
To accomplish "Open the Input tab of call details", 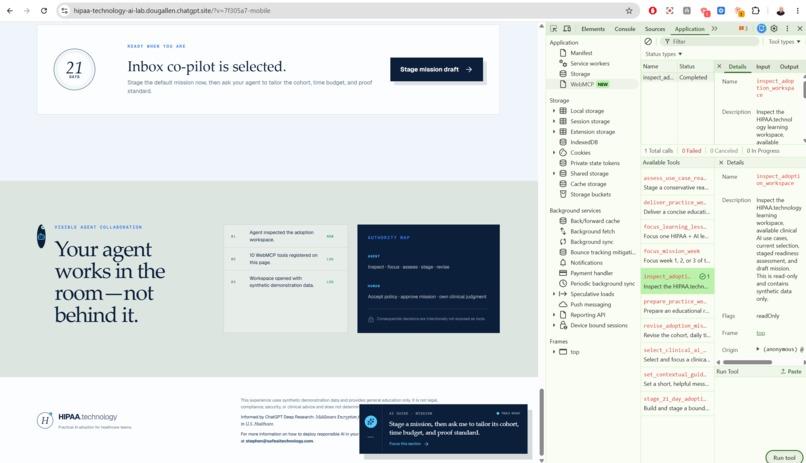I will 763,67.
